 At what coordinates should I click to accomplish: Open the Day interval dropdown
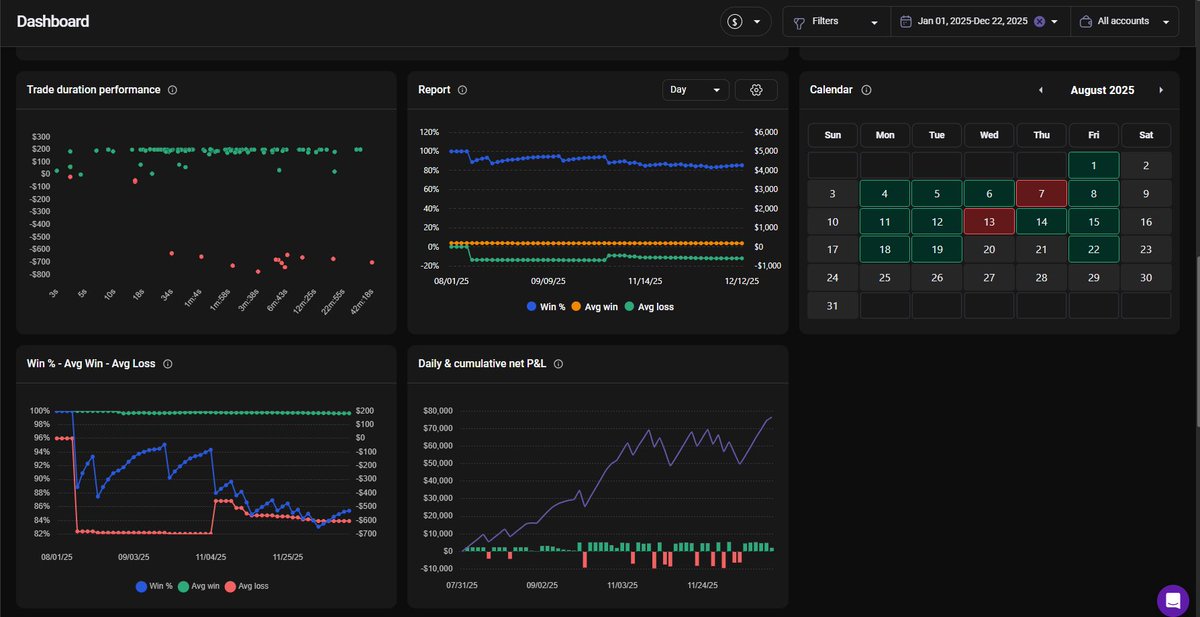pyautogui.click(x=695, y=90)
